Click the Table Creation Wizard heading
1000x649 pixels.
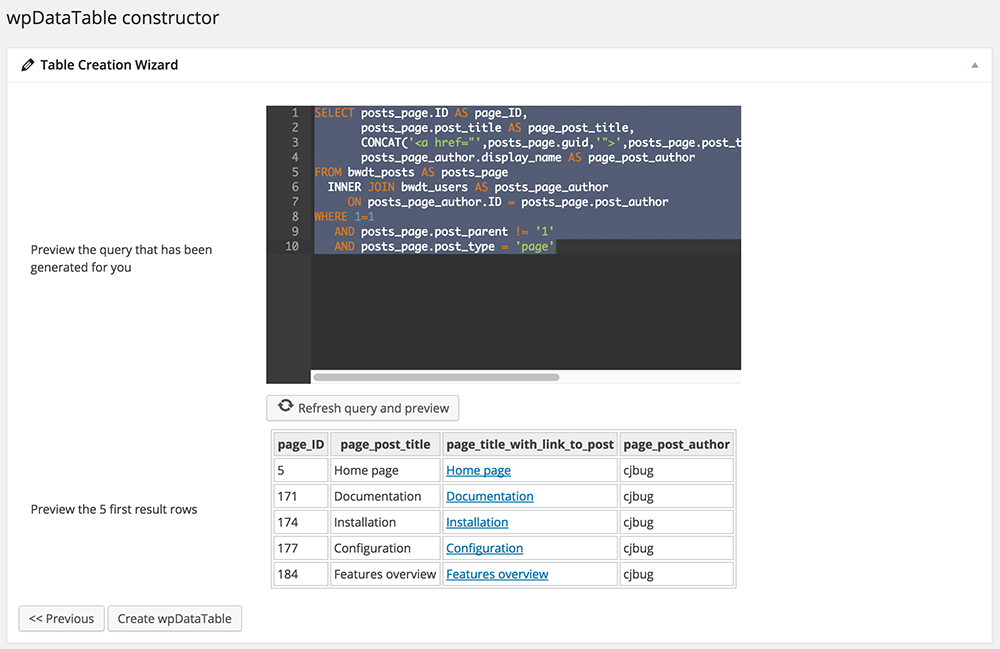pyautogui.click(x=109, y=65)
